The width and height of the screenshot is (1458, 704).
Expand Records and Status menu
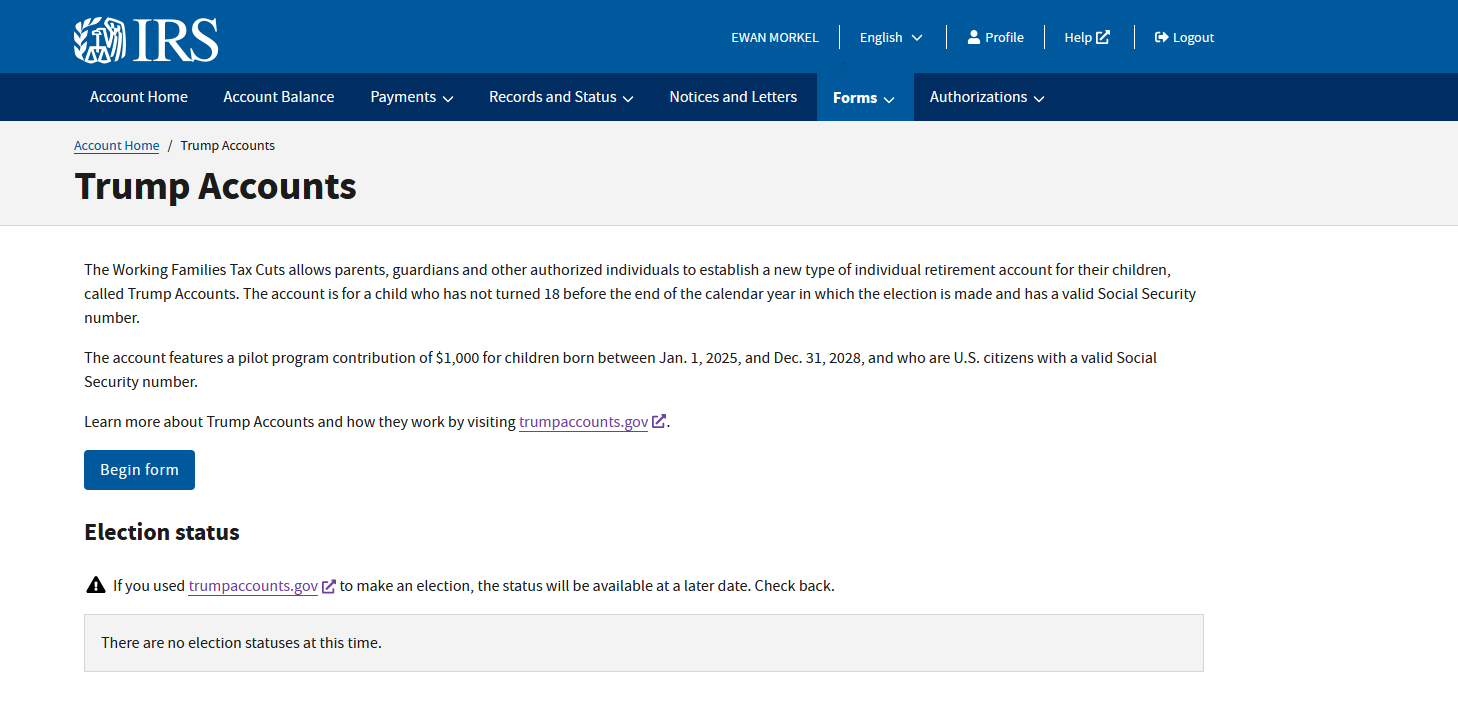(561, 97)
